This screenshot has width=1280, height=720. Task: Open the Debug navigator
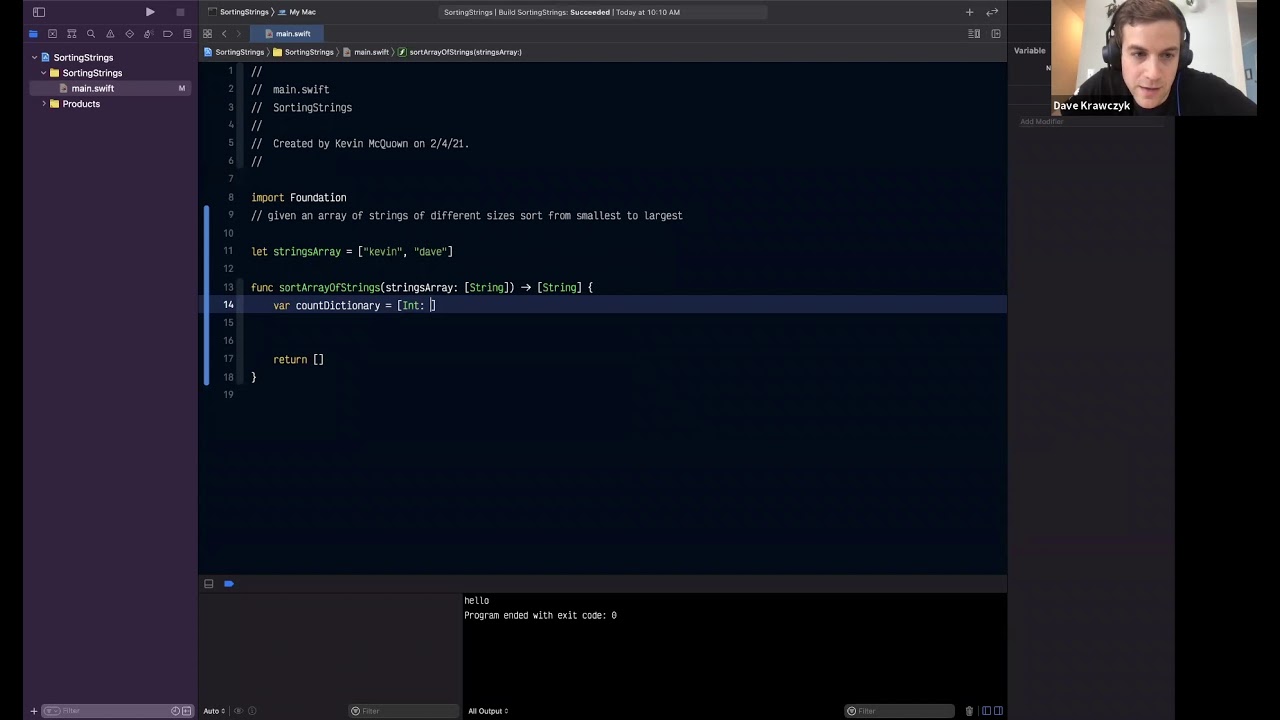pos(148,34)
